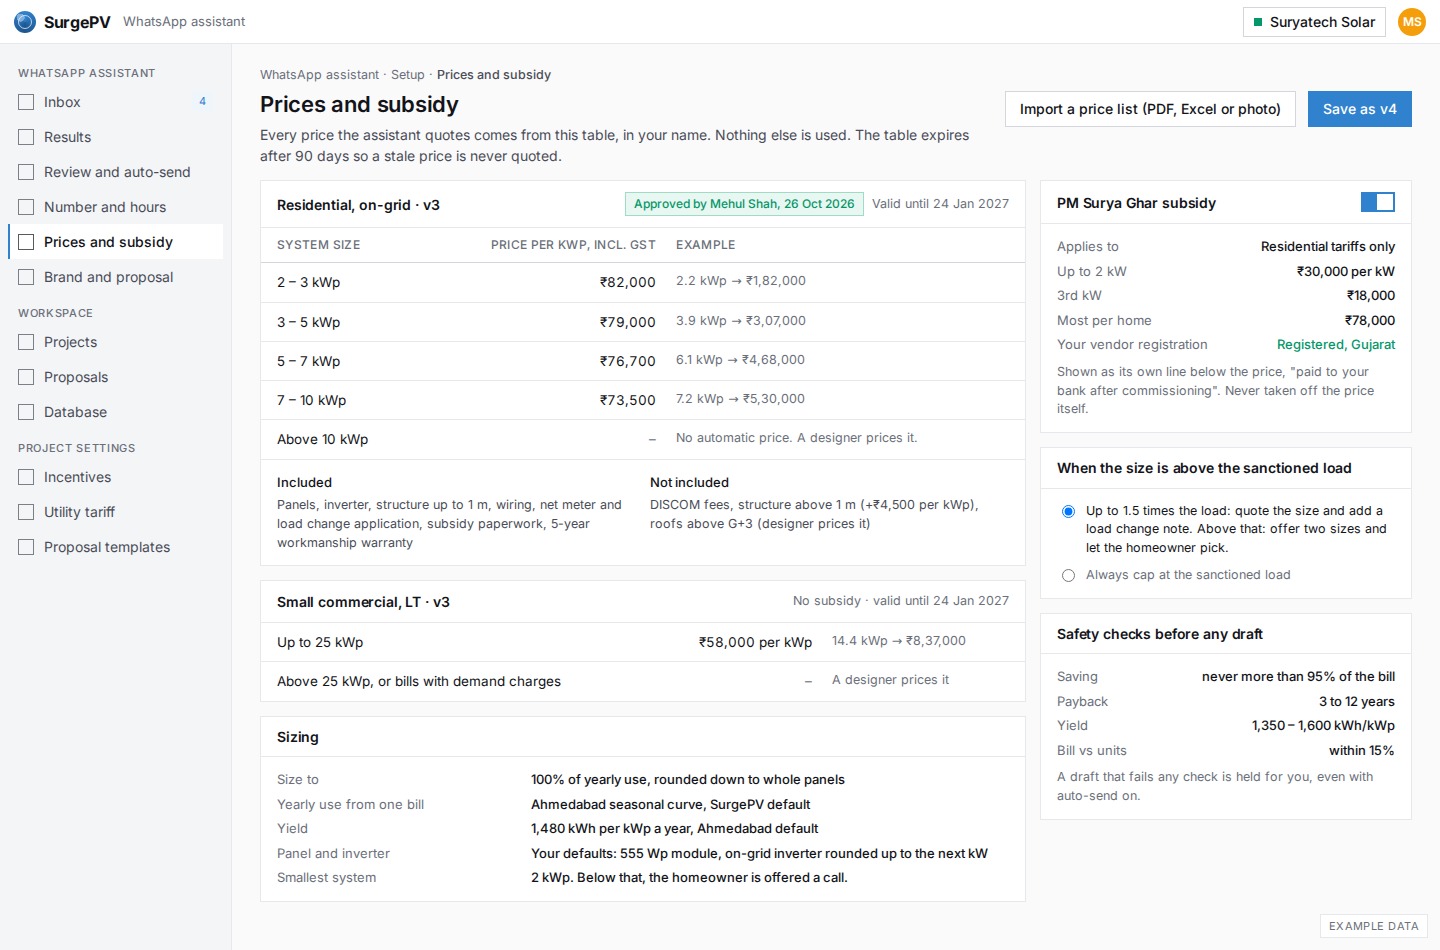This screenshot has height=950, width=1440.
Task: Click the WhatsApp assistant breadcrumb link
Action: [319, 75]
